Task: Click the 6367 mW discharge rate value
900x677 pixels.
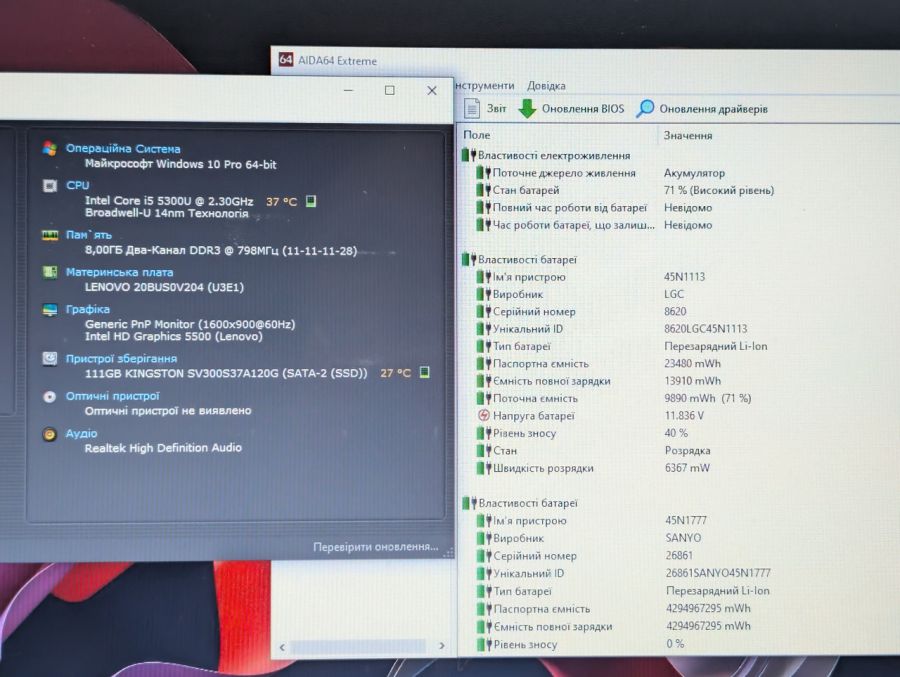Action: [x=687, y=467]
